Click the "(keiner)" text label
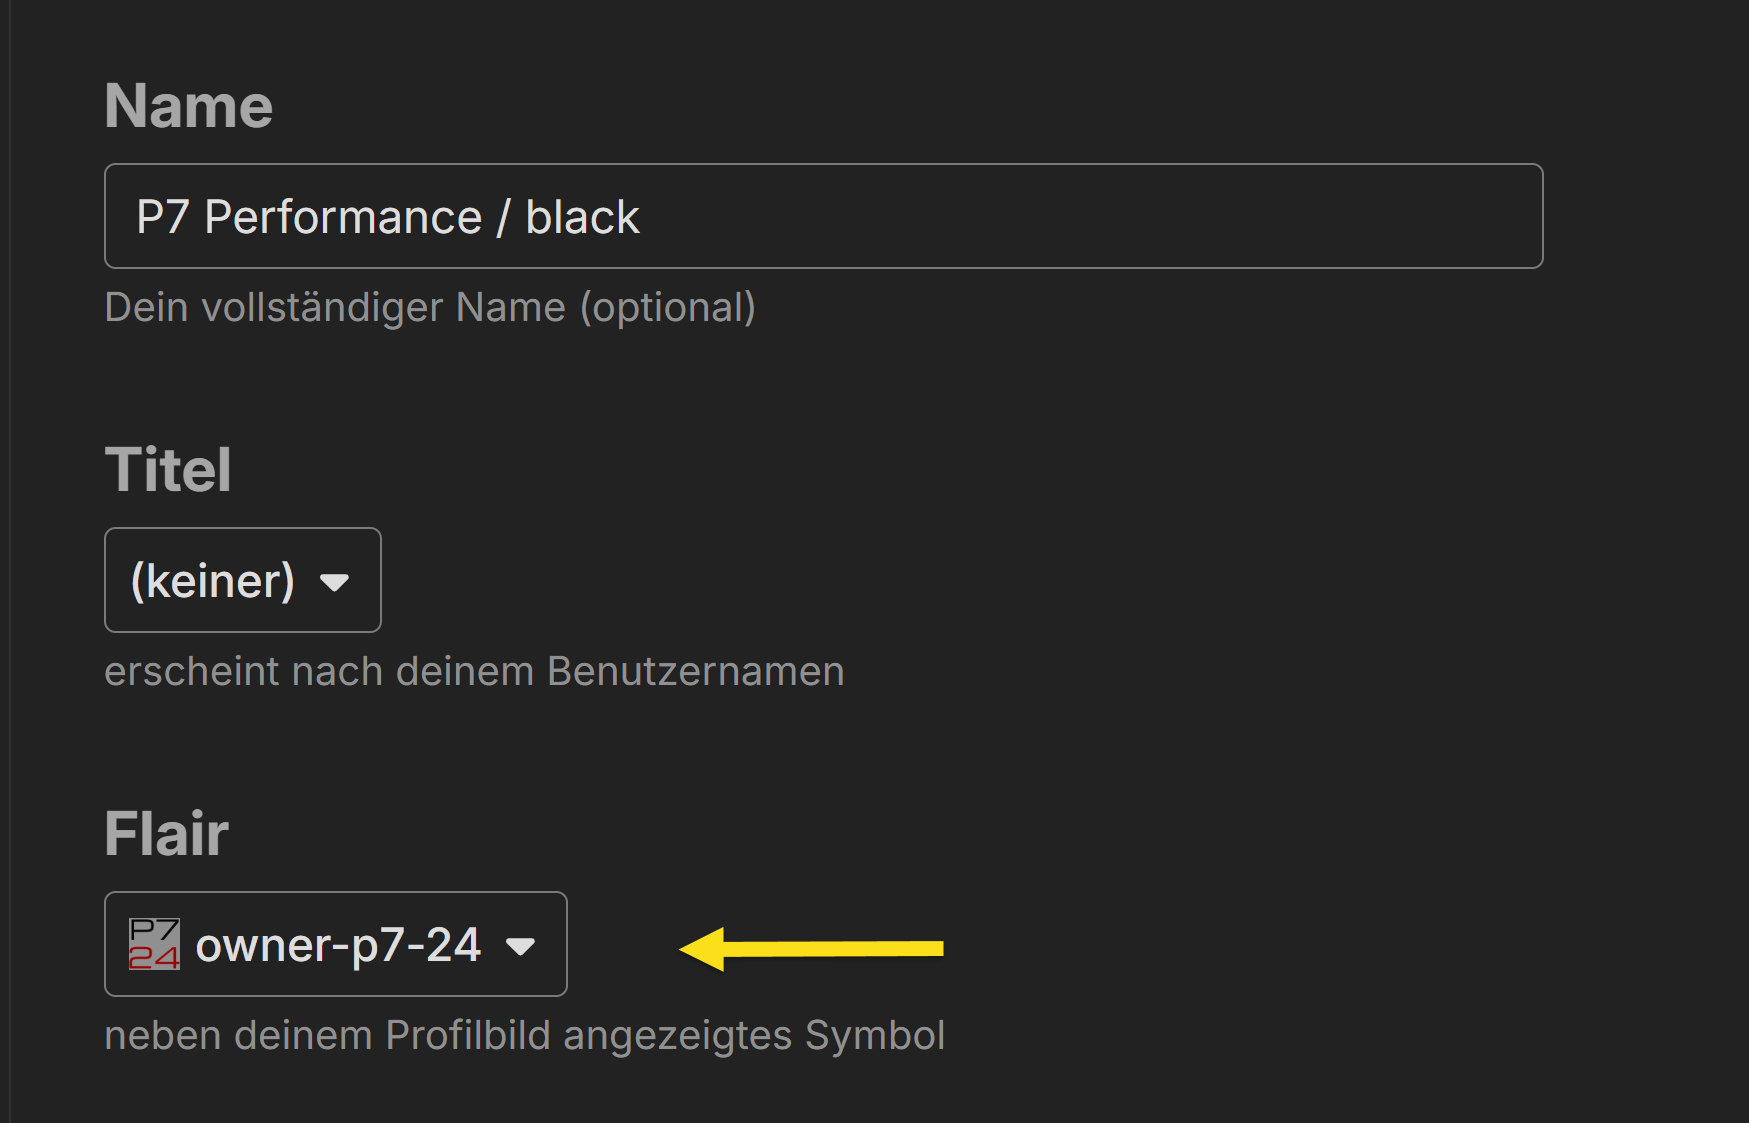The width and height of the screenshot is (1749, 1123). [213, 581]
